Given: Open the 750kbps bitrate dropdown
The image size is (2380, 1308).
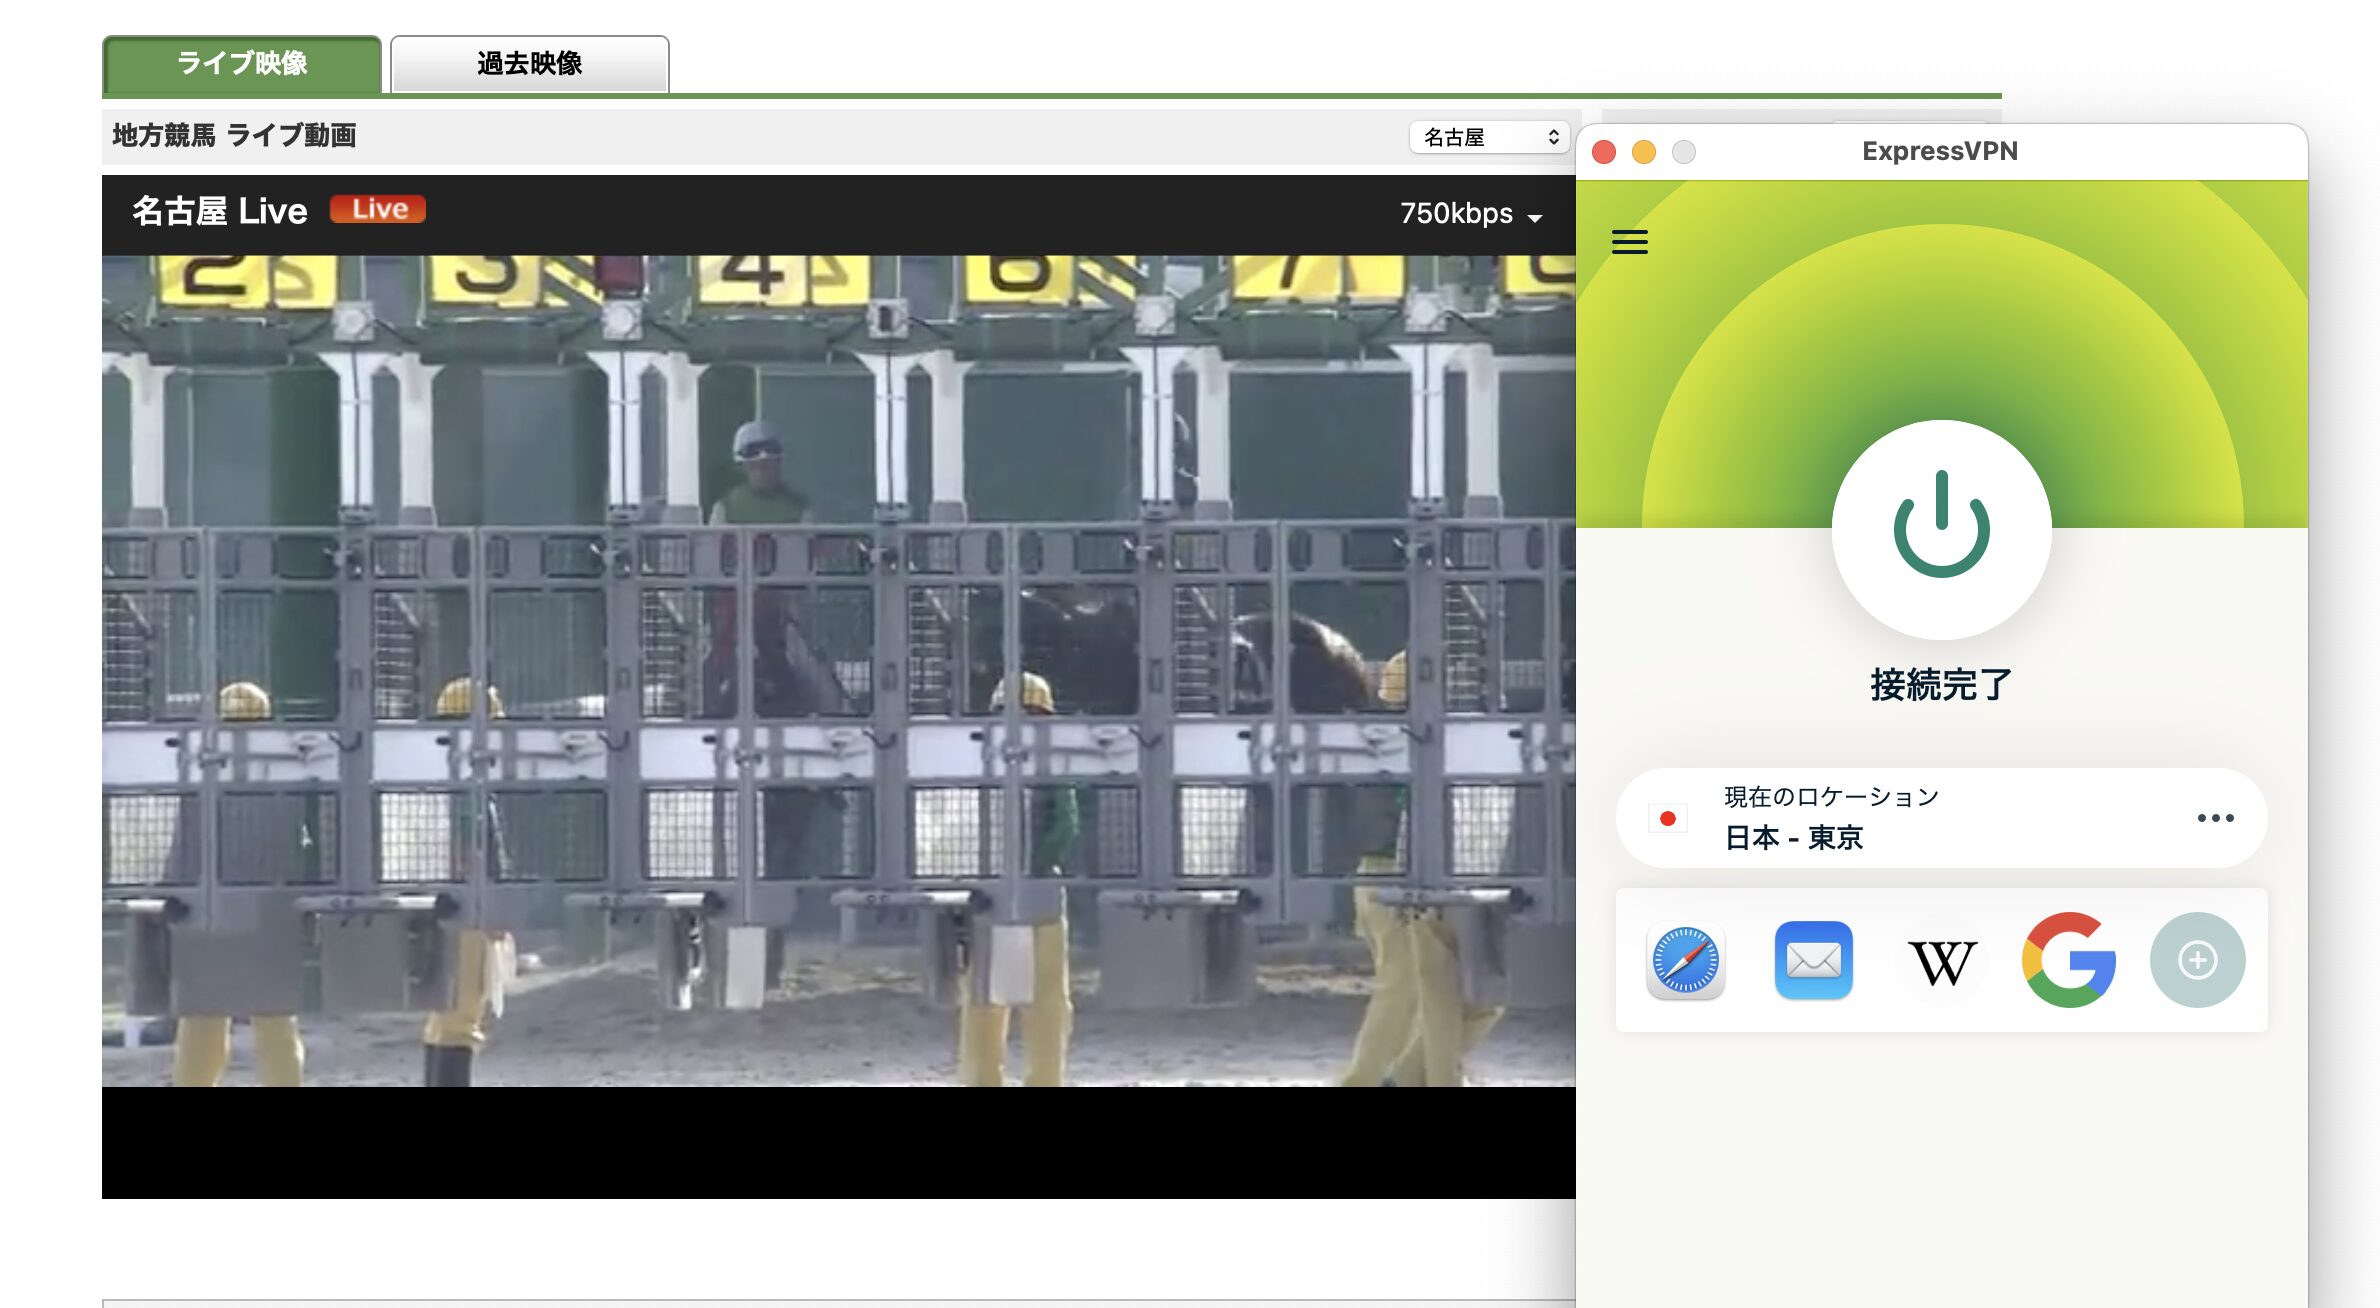Looking at the screenshot, I should point(1470,214).
